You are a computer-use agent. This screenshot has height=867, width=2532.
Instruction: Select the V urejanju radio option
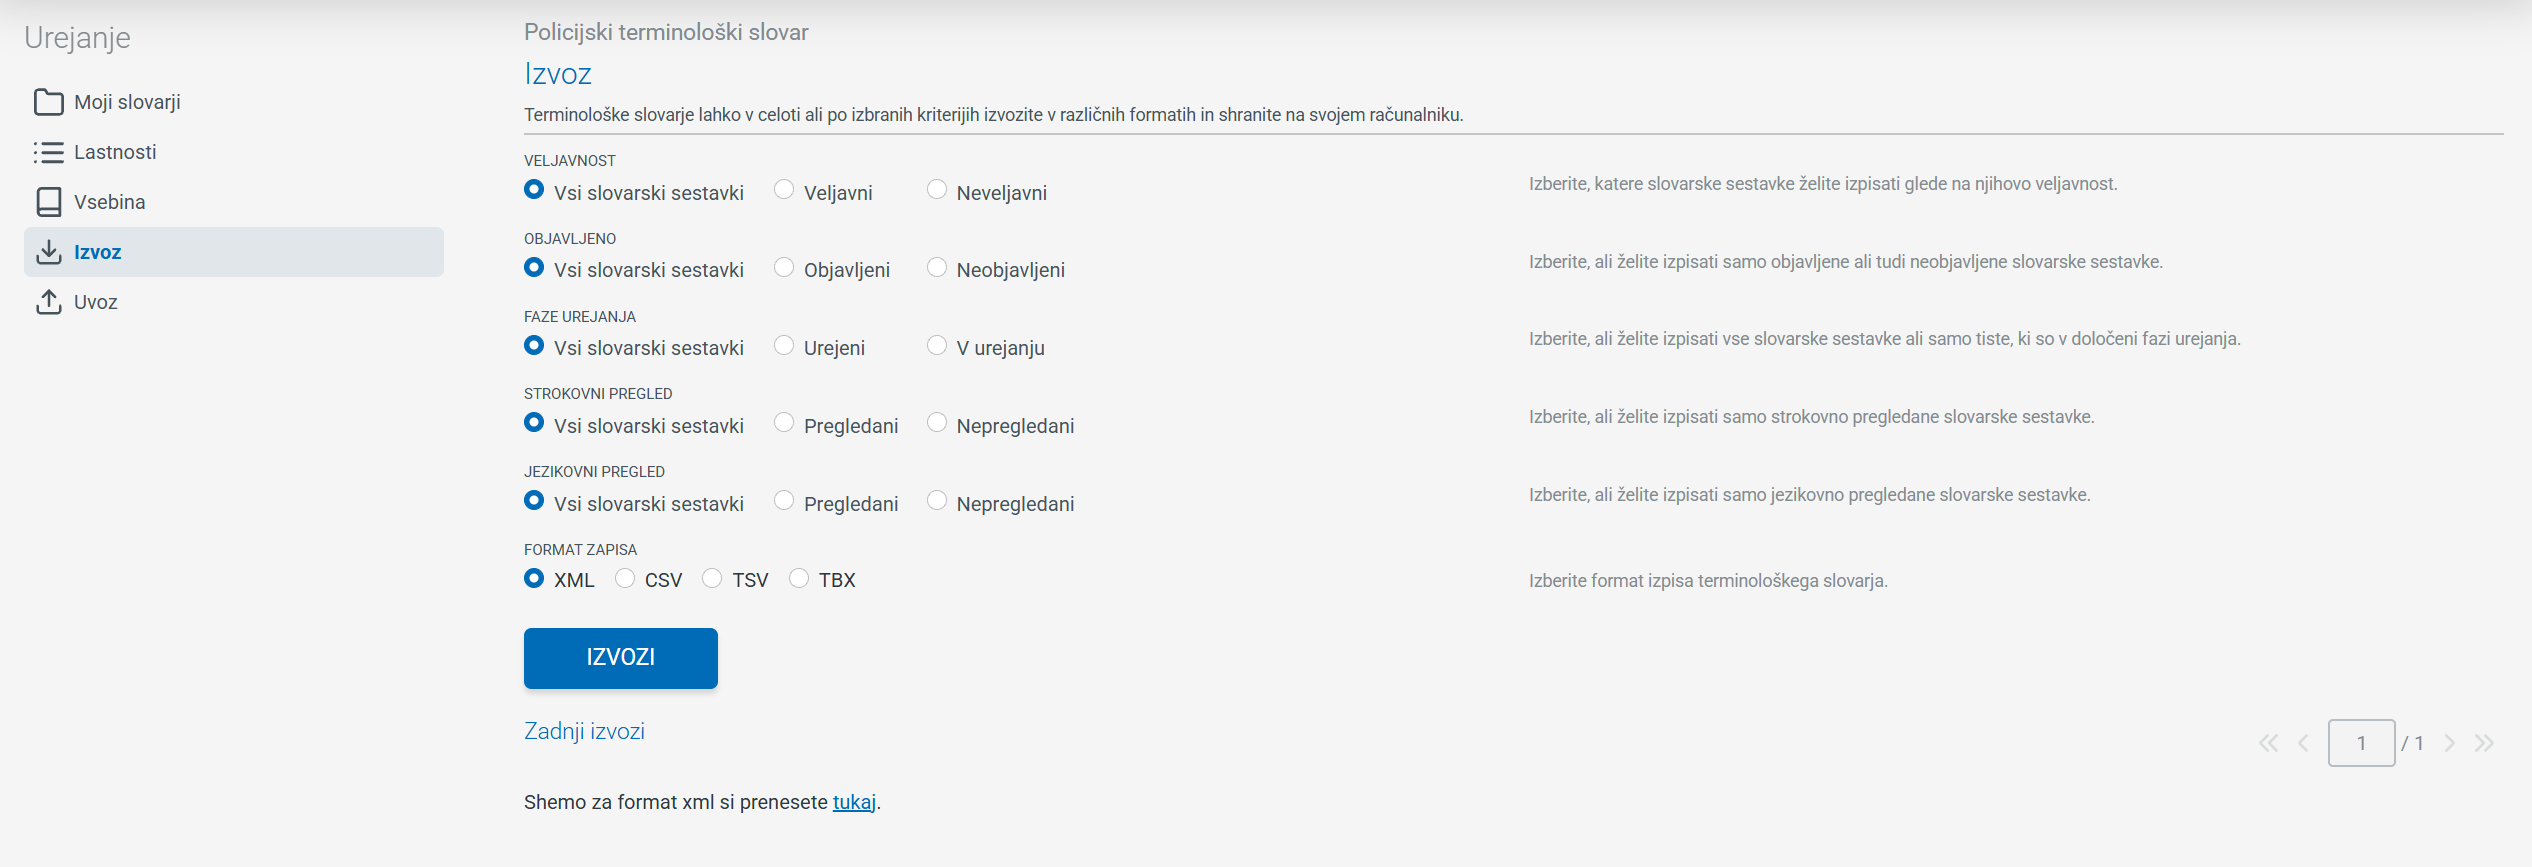pyautogui.click(x=937, y=346)
